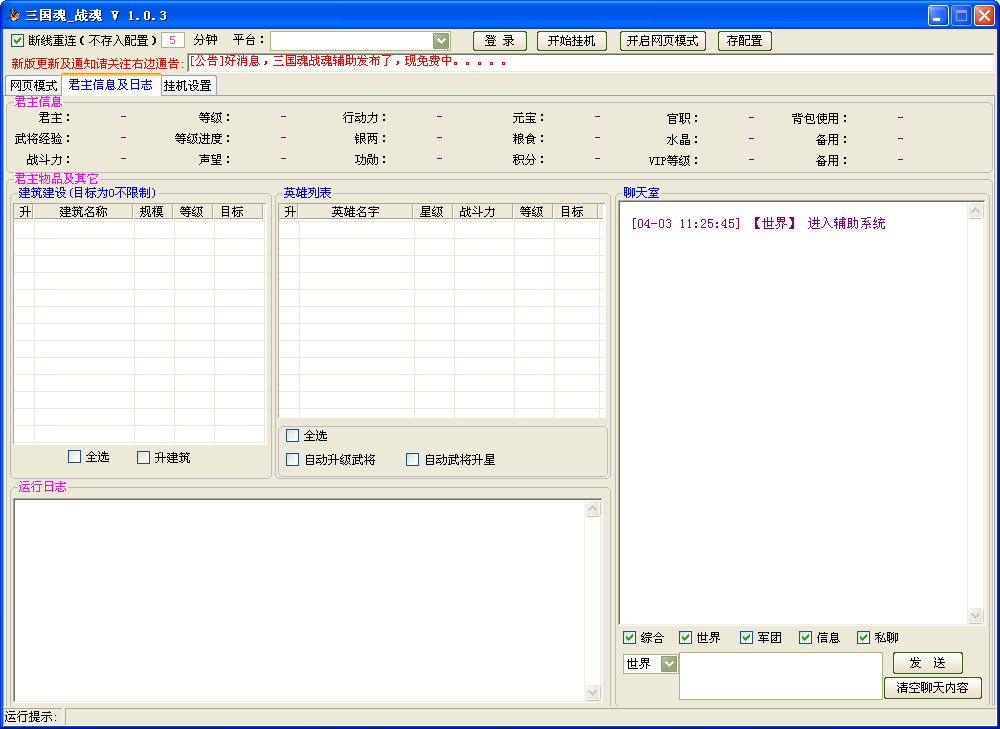
Task: Click 清空聊天内容 to clear chat
Action: click(x=932, y=688)
